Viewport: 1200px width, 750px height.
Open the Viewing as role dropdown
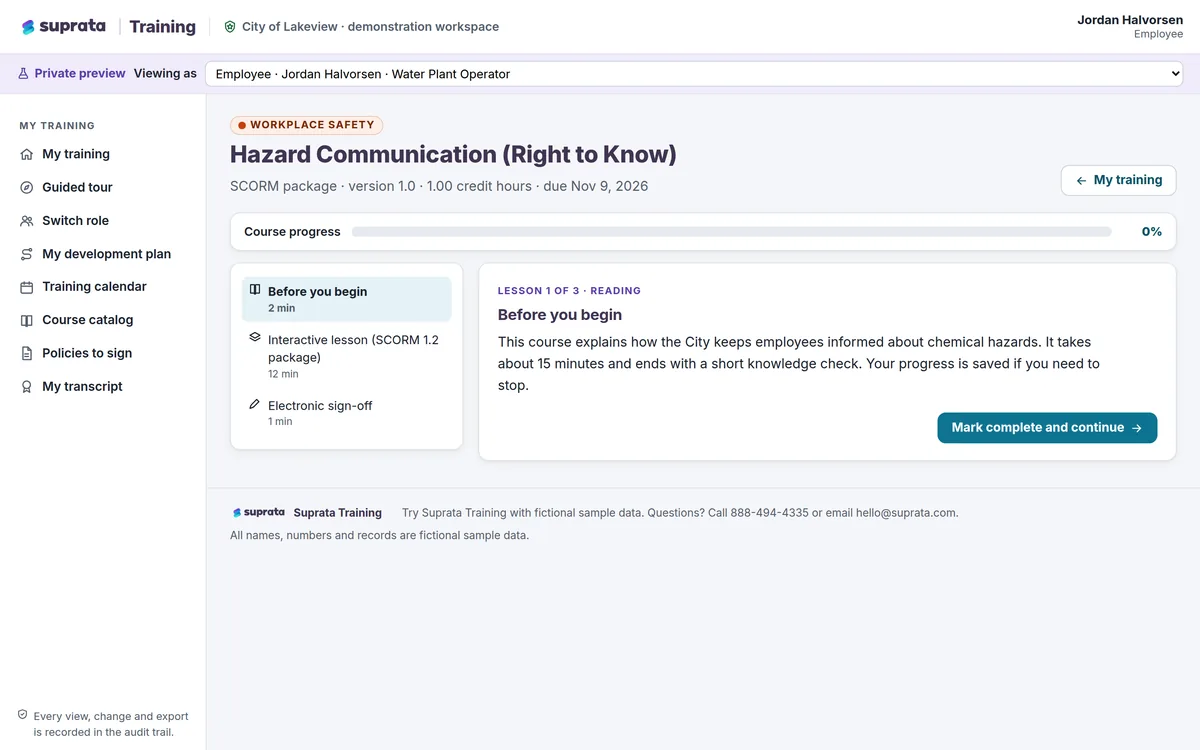coord(694,74)
